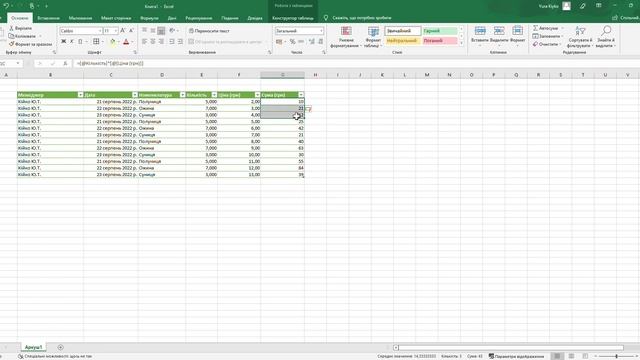This screenshot has height=360, width=640.
Task: Toggle middle vertical alignment
Action: (x=153, y=31)
